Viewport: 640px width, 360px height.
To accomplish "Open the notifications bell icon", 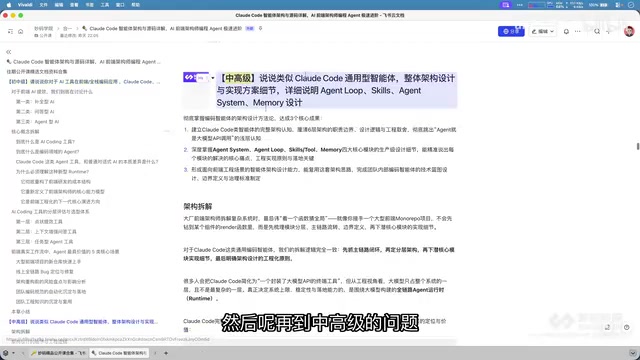I will click(566, 31).
